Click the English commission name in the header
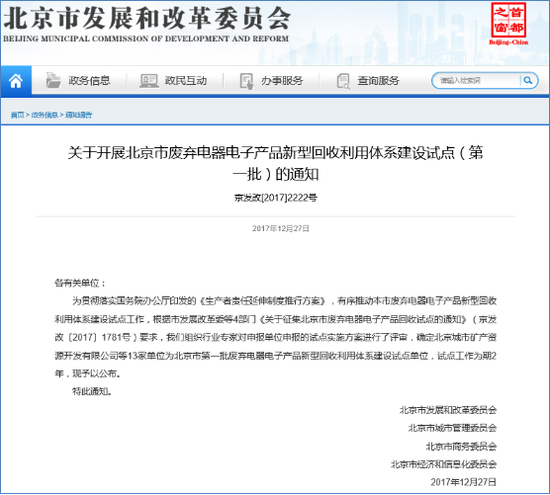550x495 pixels. [146, 39]
